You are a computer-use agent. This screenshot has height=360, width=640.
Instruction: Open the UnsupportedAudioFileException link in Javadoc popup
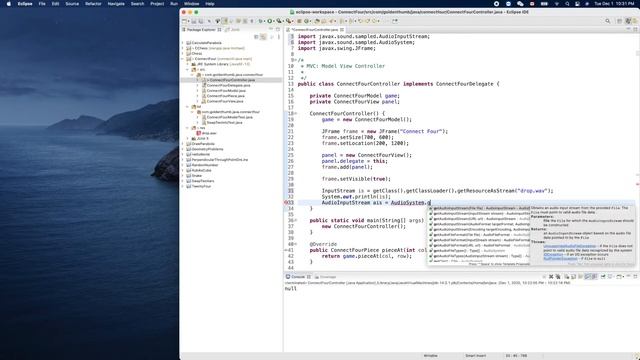point(570,246)
